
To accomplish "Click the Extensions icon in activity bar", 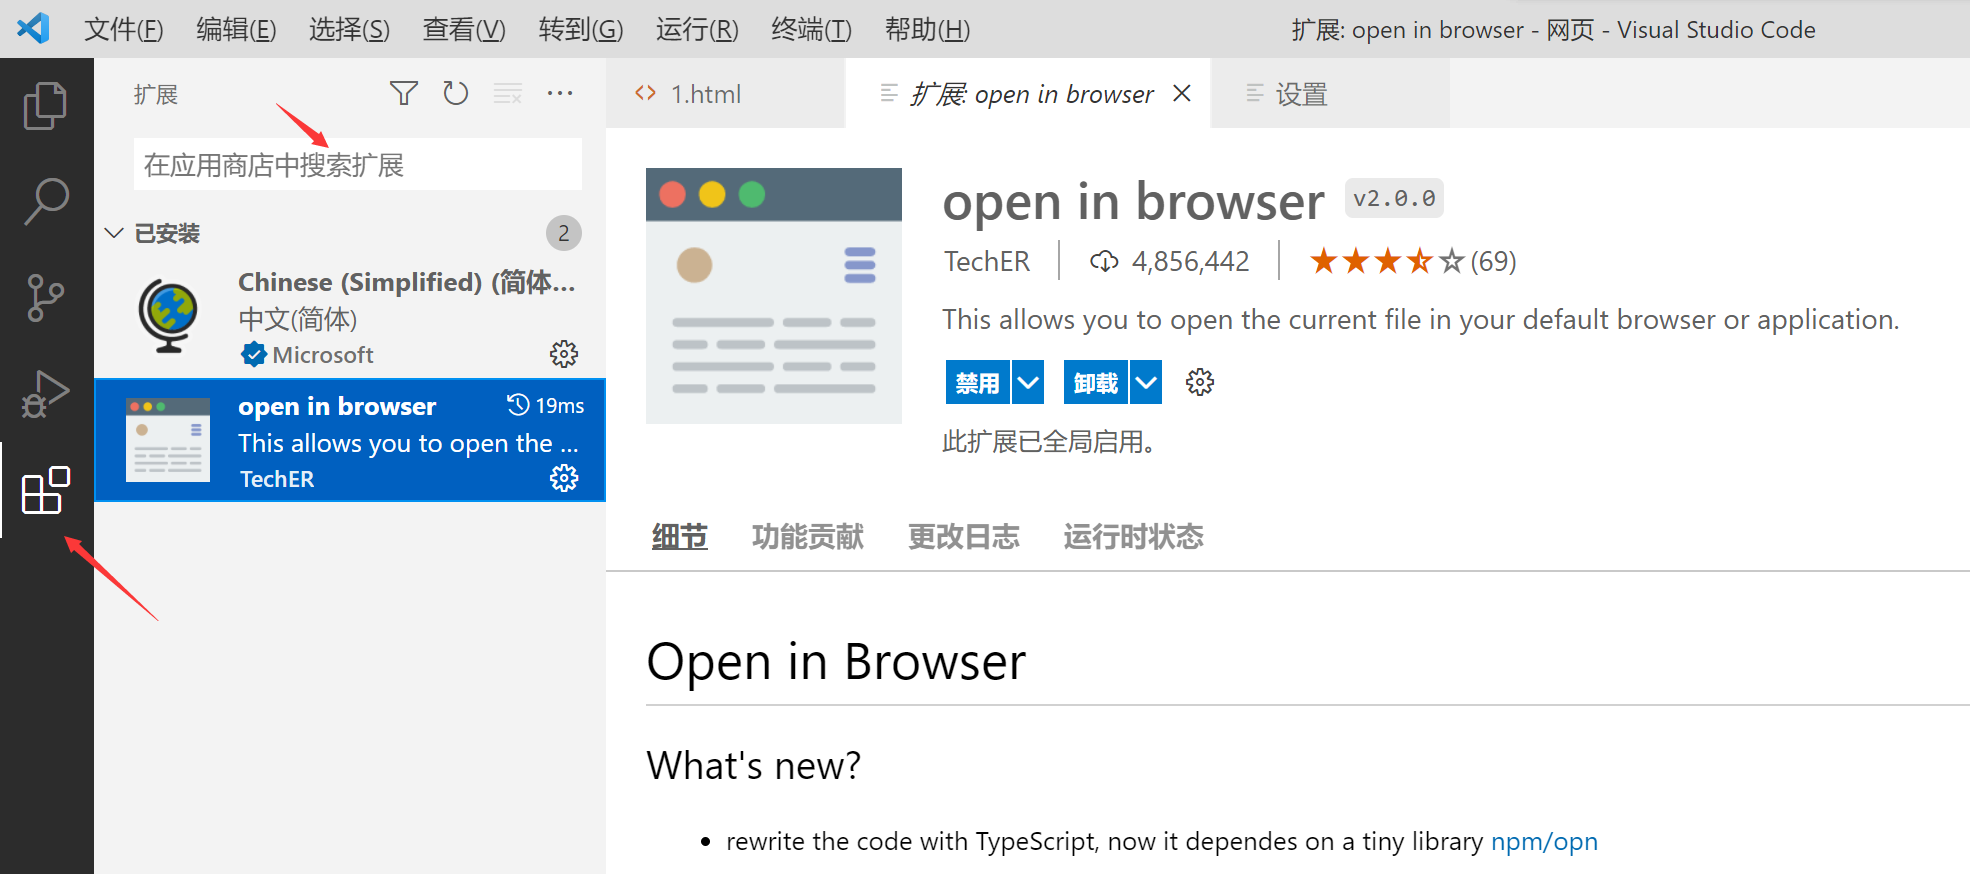I will pyautogui.click(x=45, y=490).
